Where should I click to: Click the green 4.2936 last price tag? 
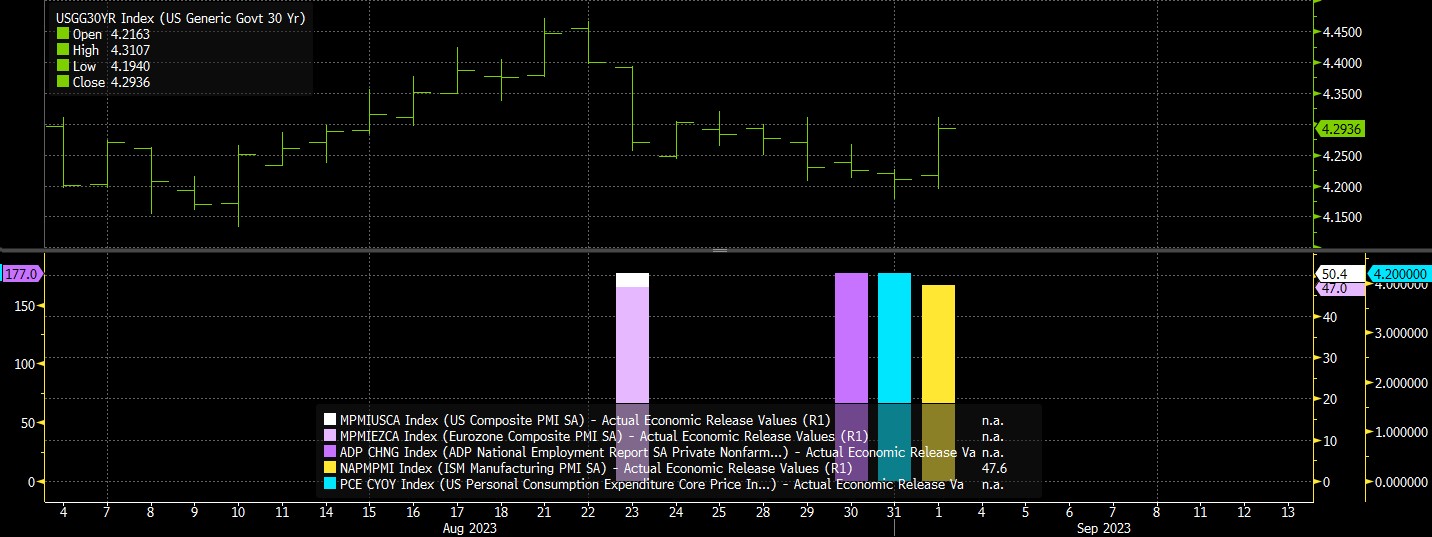[x=1341, y=129]
